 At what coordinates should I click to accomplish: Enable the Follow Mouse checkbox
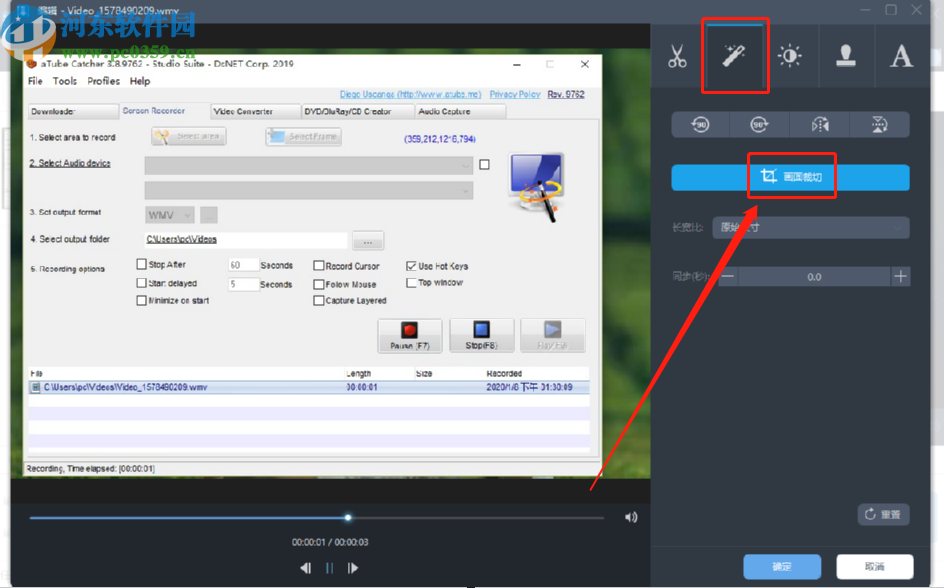[x=319, y=284]
